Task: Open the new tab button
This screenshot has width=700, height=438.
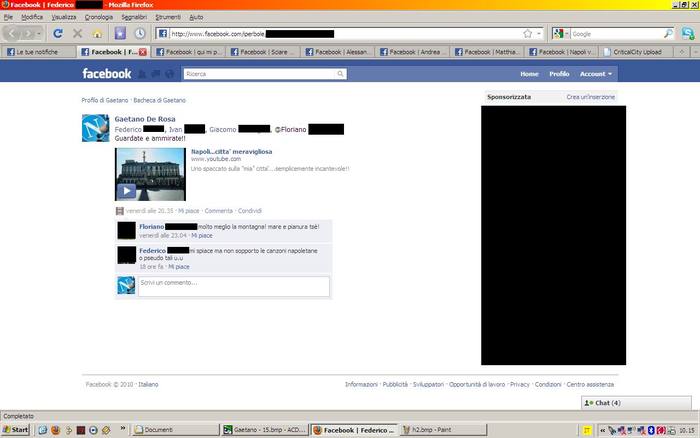Action: [x=681, y=52]
